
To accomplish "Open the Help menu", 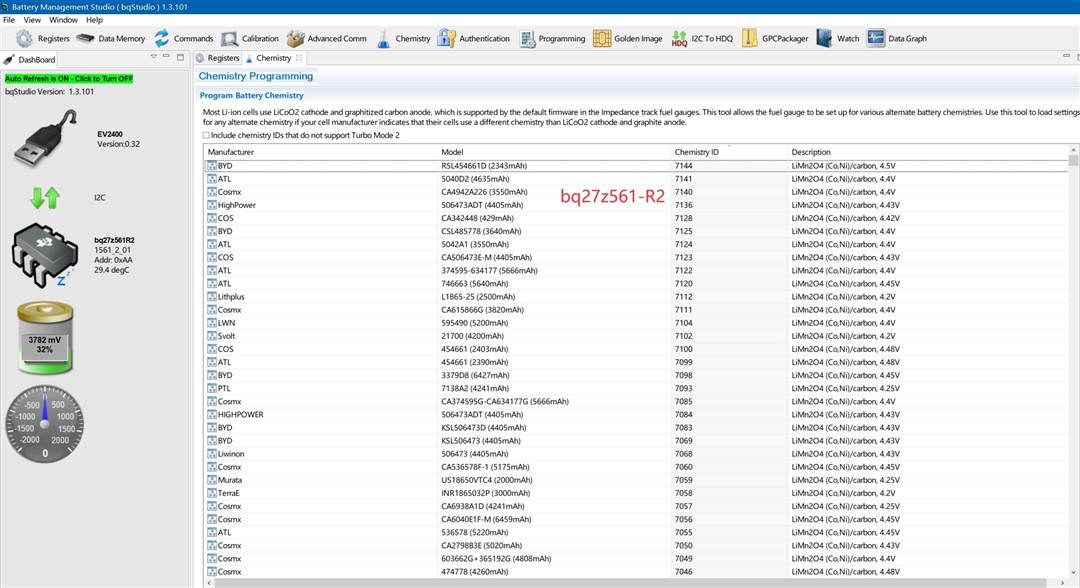I will click(x=94, y=20).
